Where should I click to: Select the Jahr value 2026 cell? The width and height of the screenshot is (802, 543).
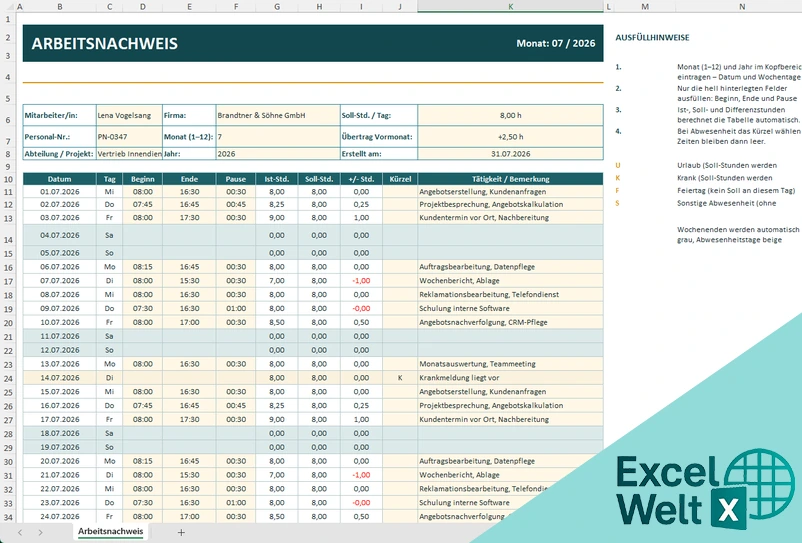coord(278,154)
